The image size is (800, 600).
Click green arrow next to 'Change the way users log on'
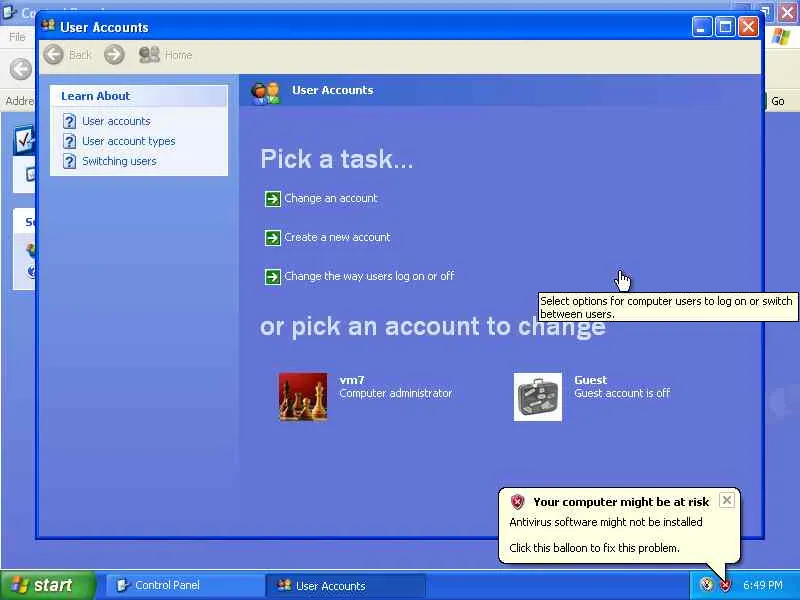point(272,277)
